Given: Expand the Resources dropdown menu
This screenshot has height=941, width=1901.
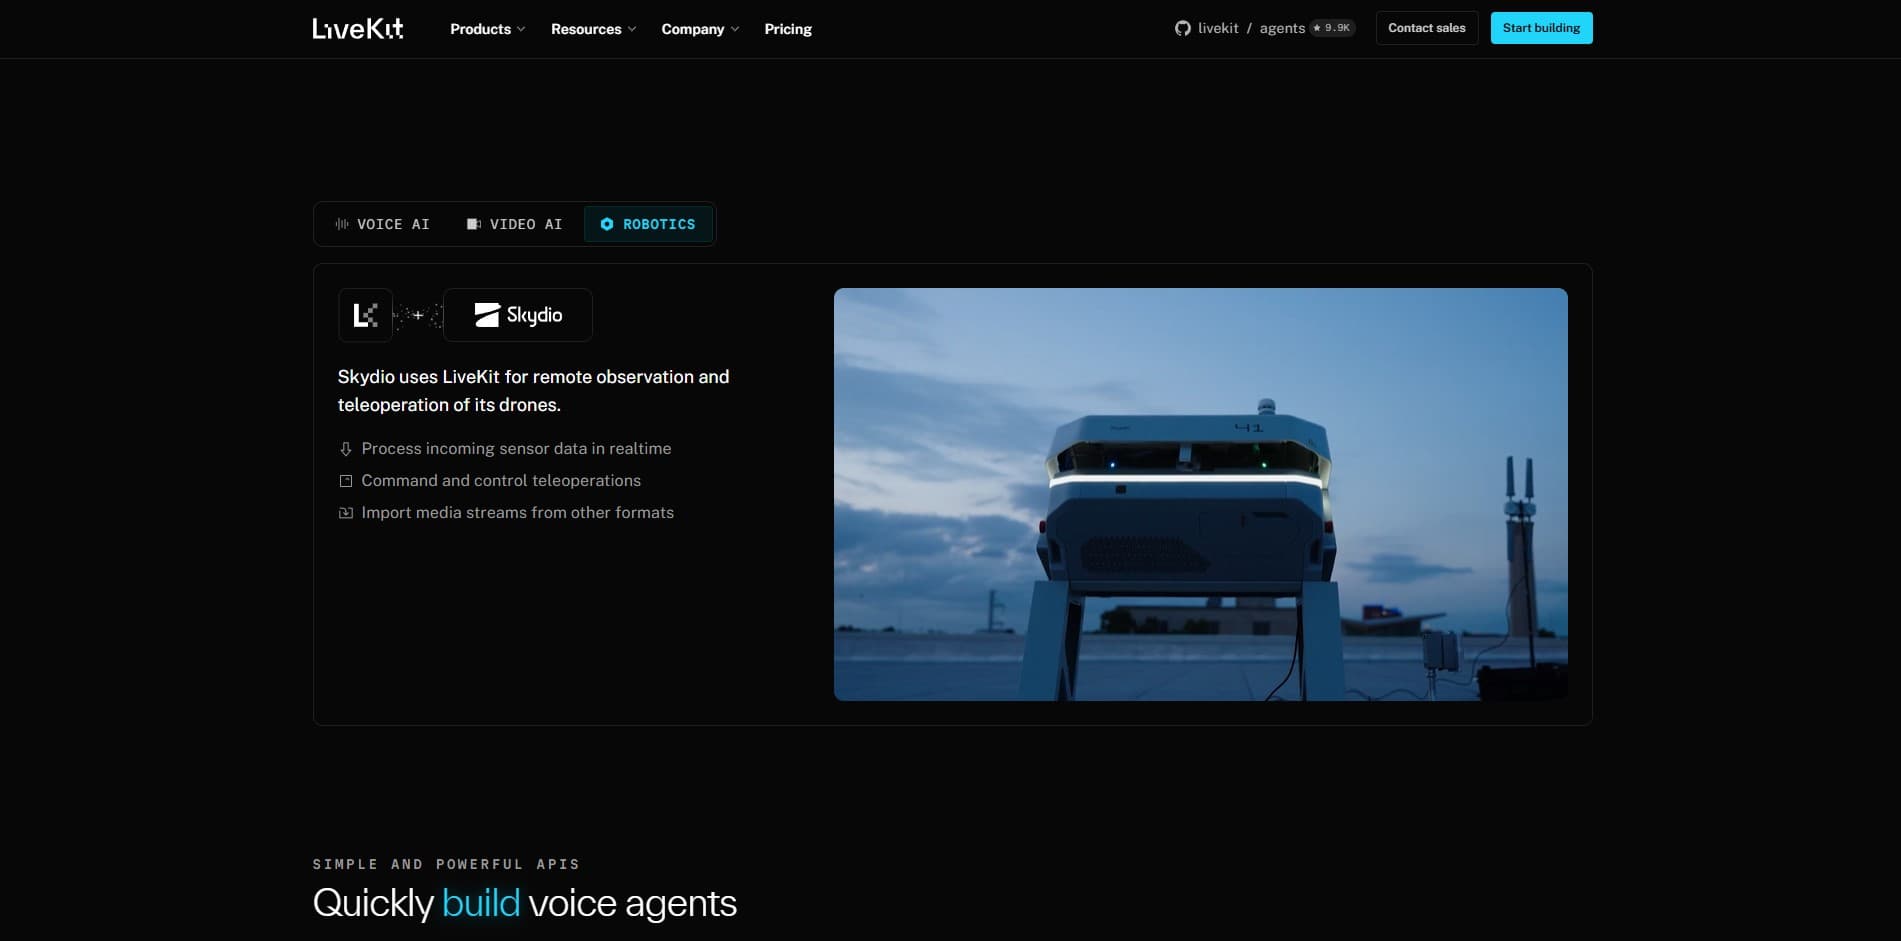Looking at the screenshot, I should click(593, 29).
